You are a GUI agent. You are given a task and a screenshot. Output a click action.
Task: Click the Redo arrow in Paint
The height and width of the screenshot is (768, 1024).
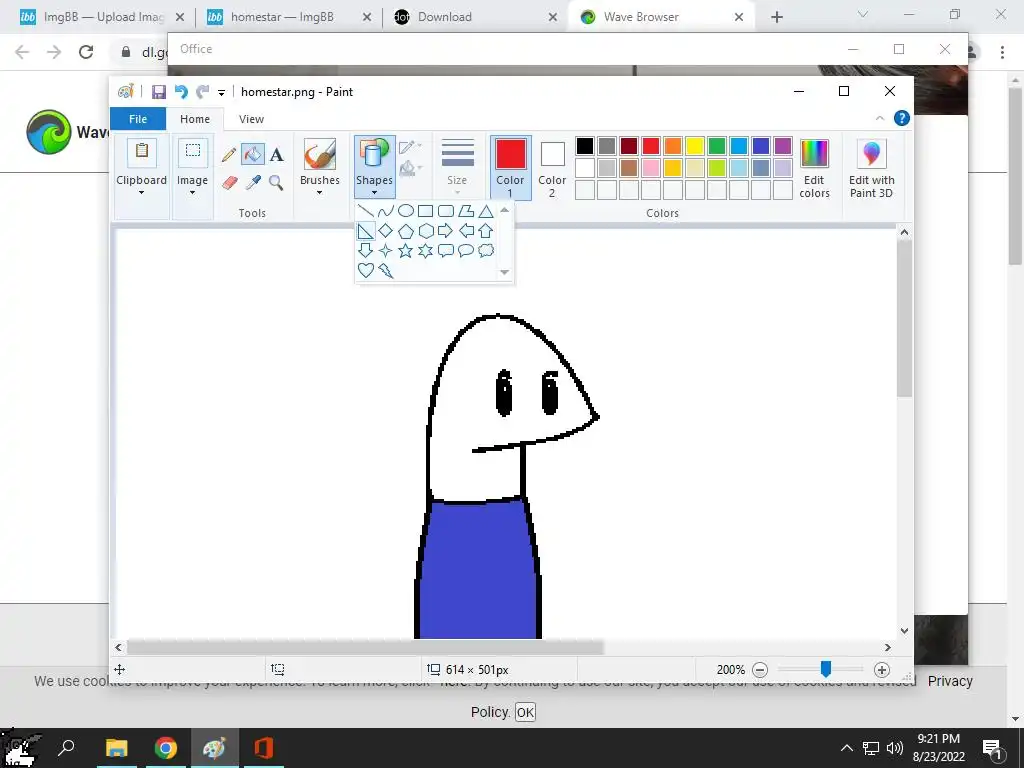point(203,92)
